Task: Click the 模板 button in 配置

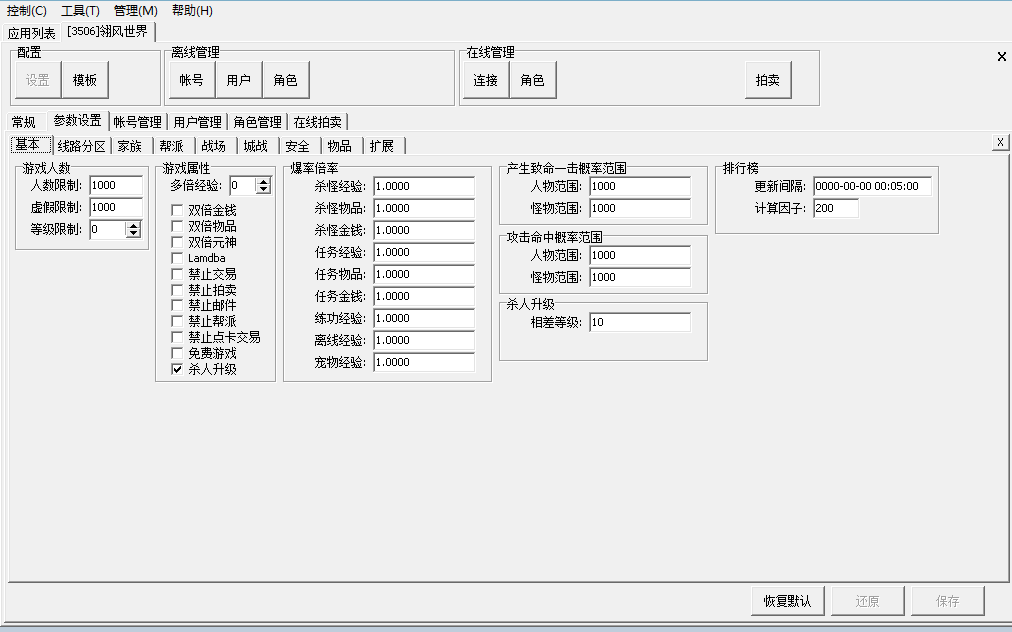Action: point(85,80)
